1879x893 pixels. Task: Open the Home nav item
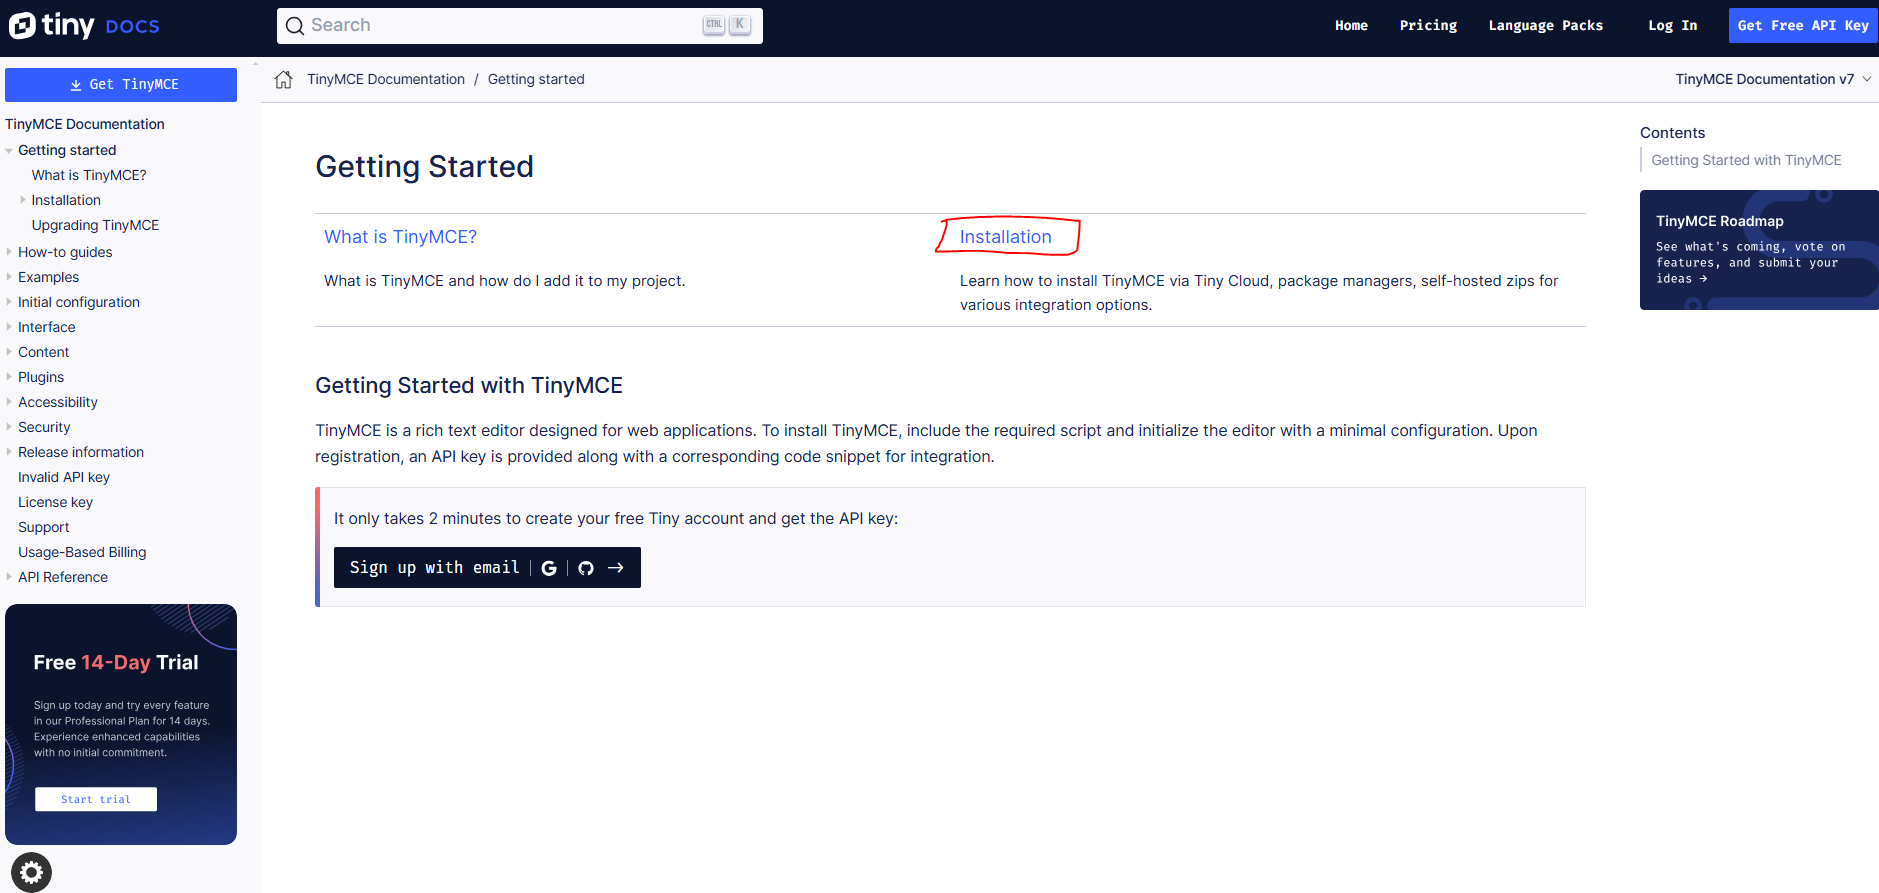point(1351,26)
